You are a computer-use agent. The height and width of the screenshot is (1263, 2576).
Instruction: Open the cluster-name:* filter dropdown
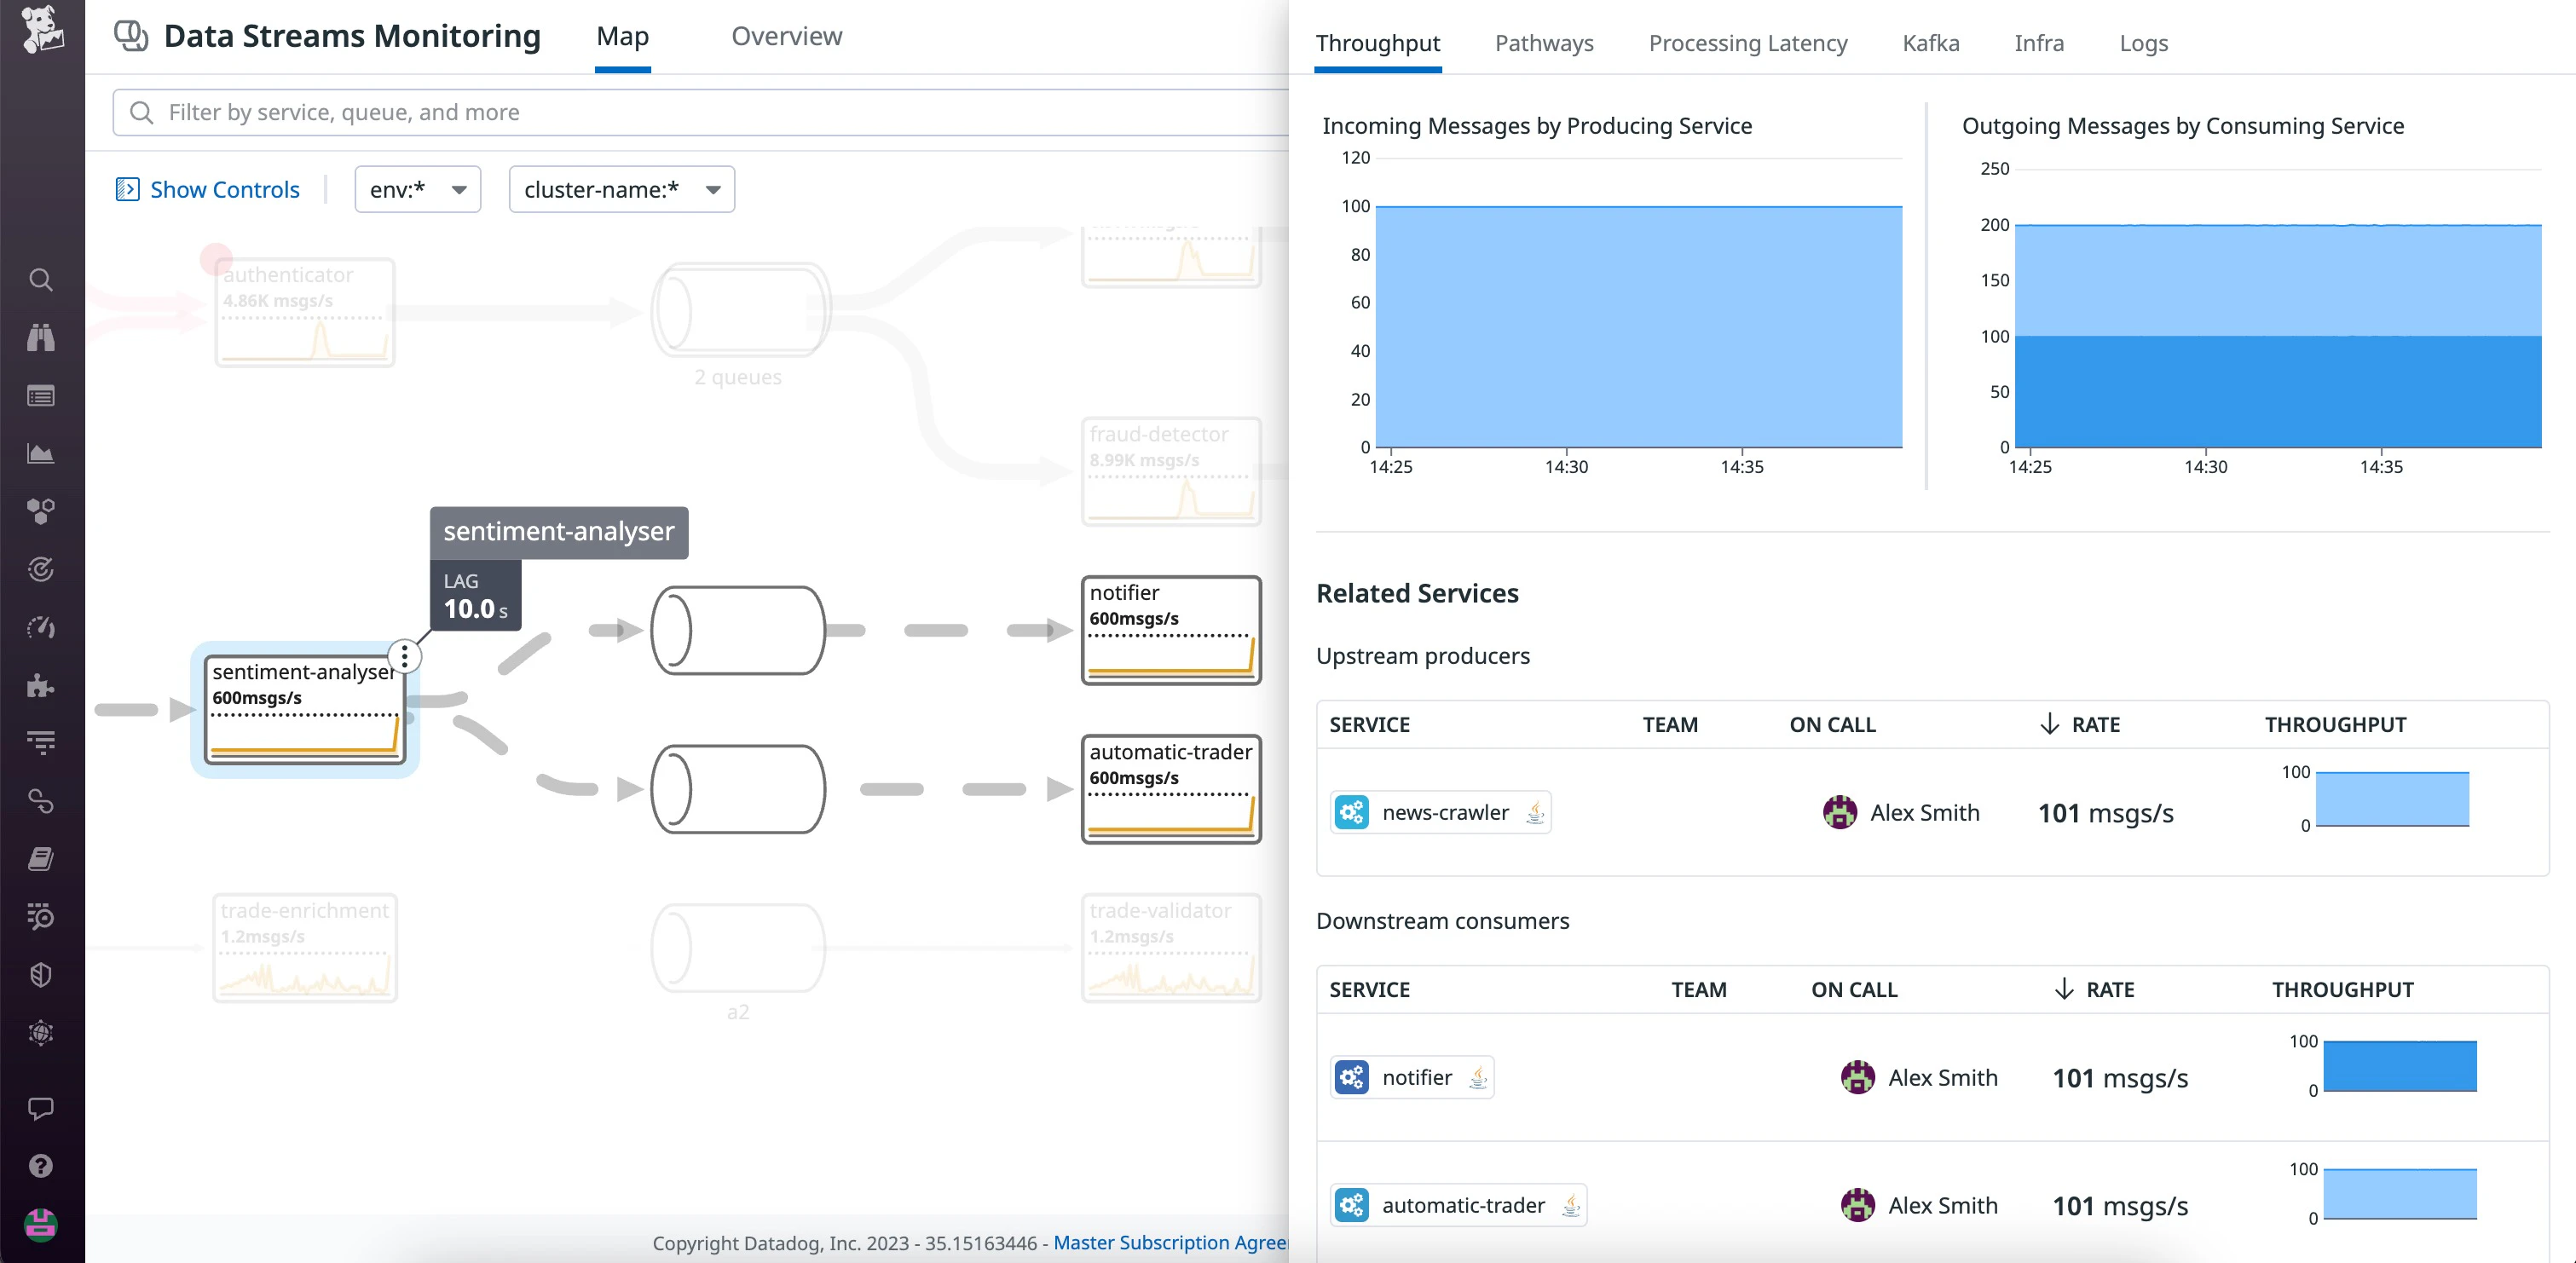coord(621,189)
